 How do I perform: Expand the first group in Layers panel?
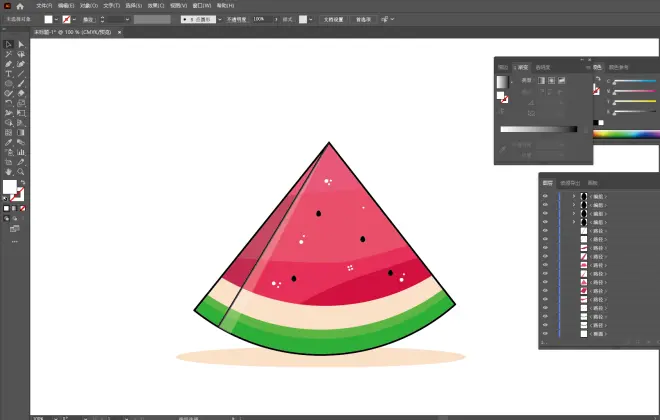point(574,196)
